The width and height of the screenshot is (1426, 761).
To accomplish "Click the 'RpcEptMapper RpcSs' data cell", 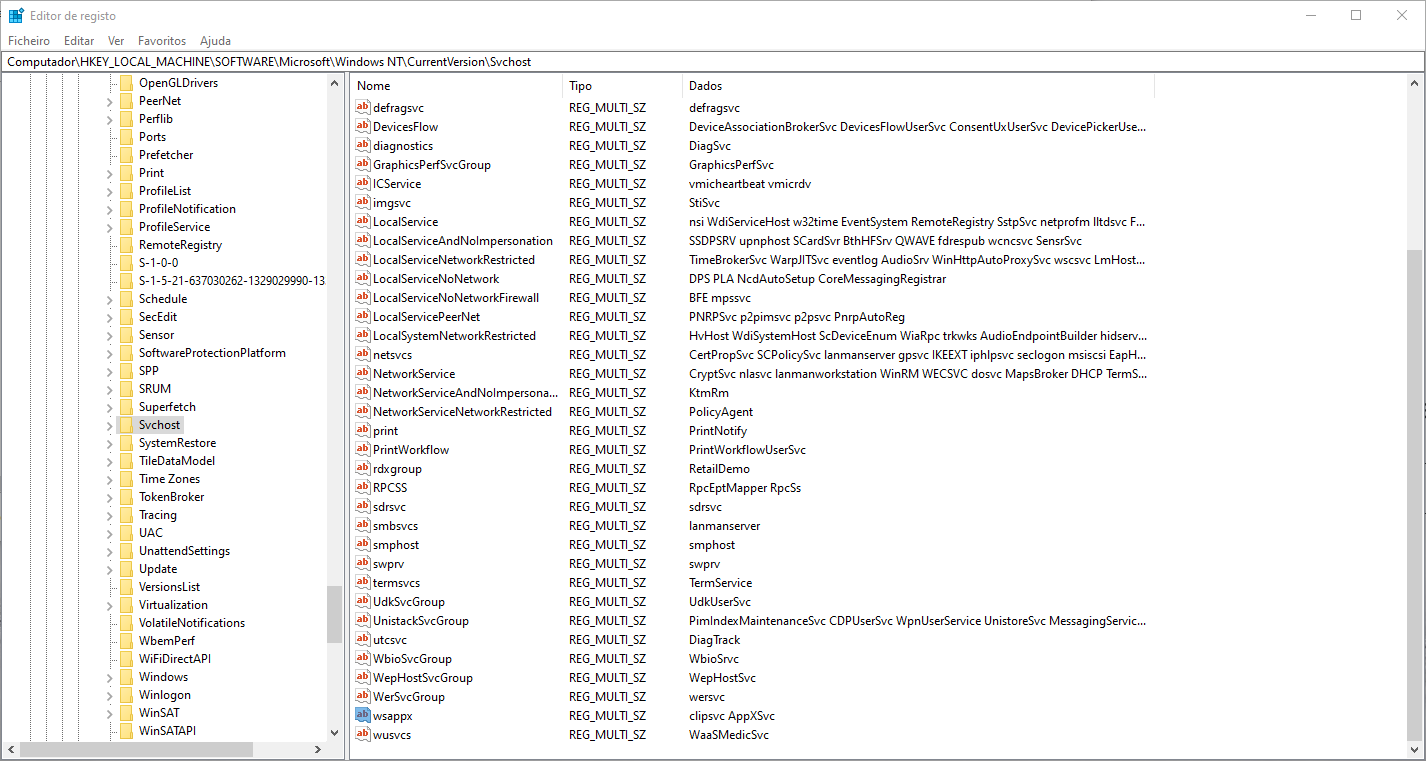I will point(745,488).
